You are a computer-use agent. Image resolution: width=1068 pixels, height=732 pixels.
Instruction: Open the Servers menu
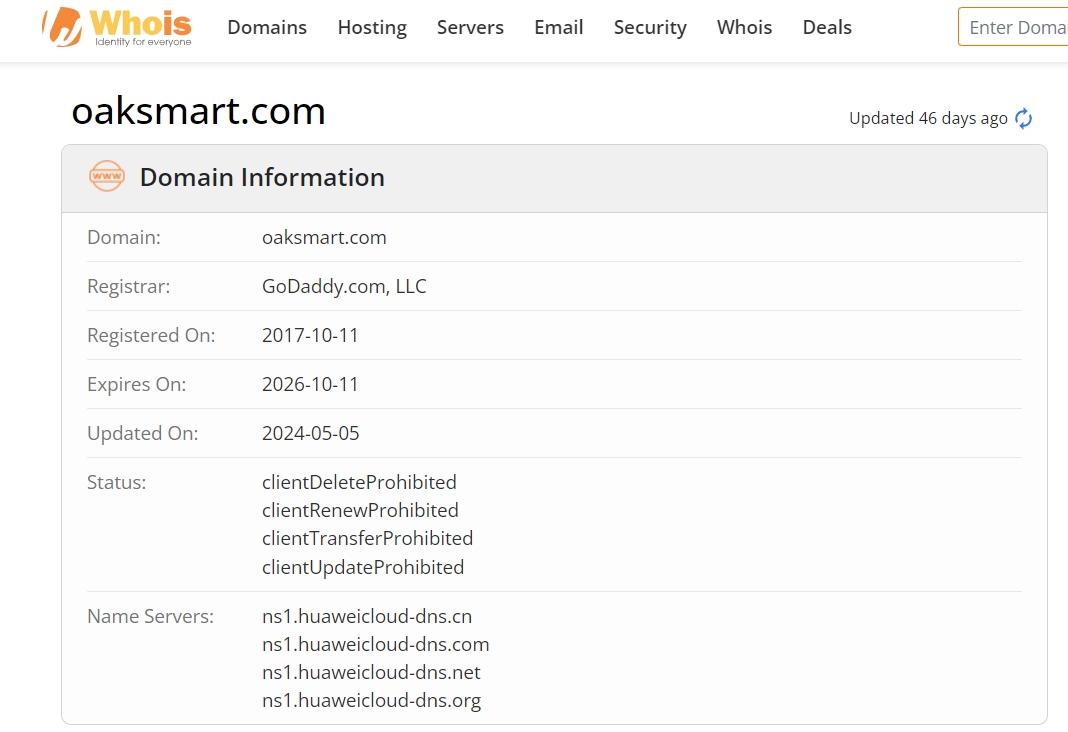pos(470,27)
